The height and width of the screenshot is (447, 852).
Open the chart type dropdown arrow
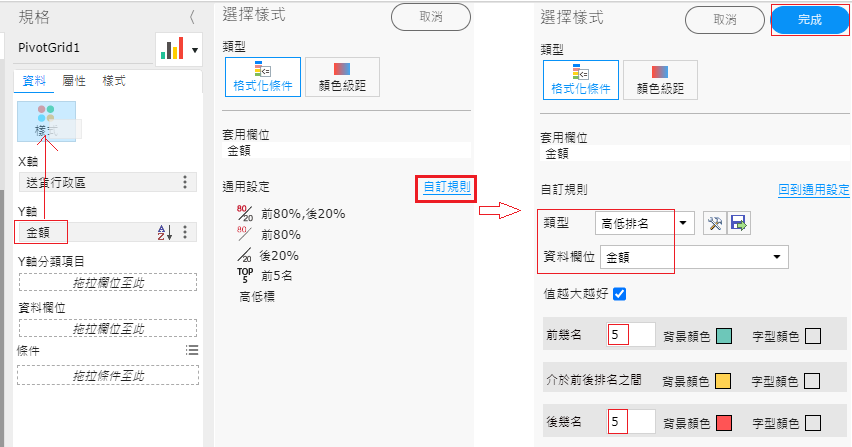[x=195, y=51]
